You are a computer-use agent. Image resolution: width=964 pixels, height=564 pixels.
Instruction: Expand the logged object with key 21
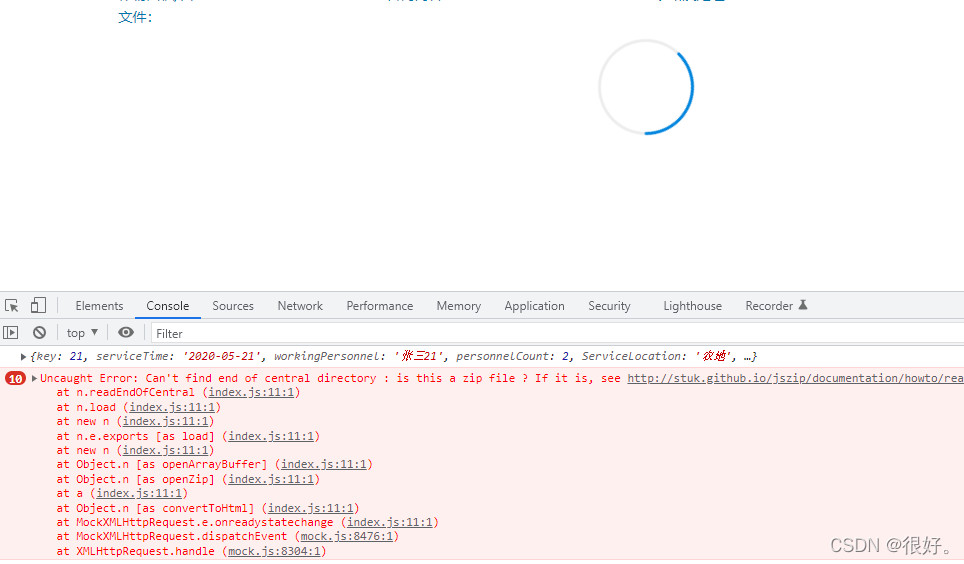pos(23,357)
